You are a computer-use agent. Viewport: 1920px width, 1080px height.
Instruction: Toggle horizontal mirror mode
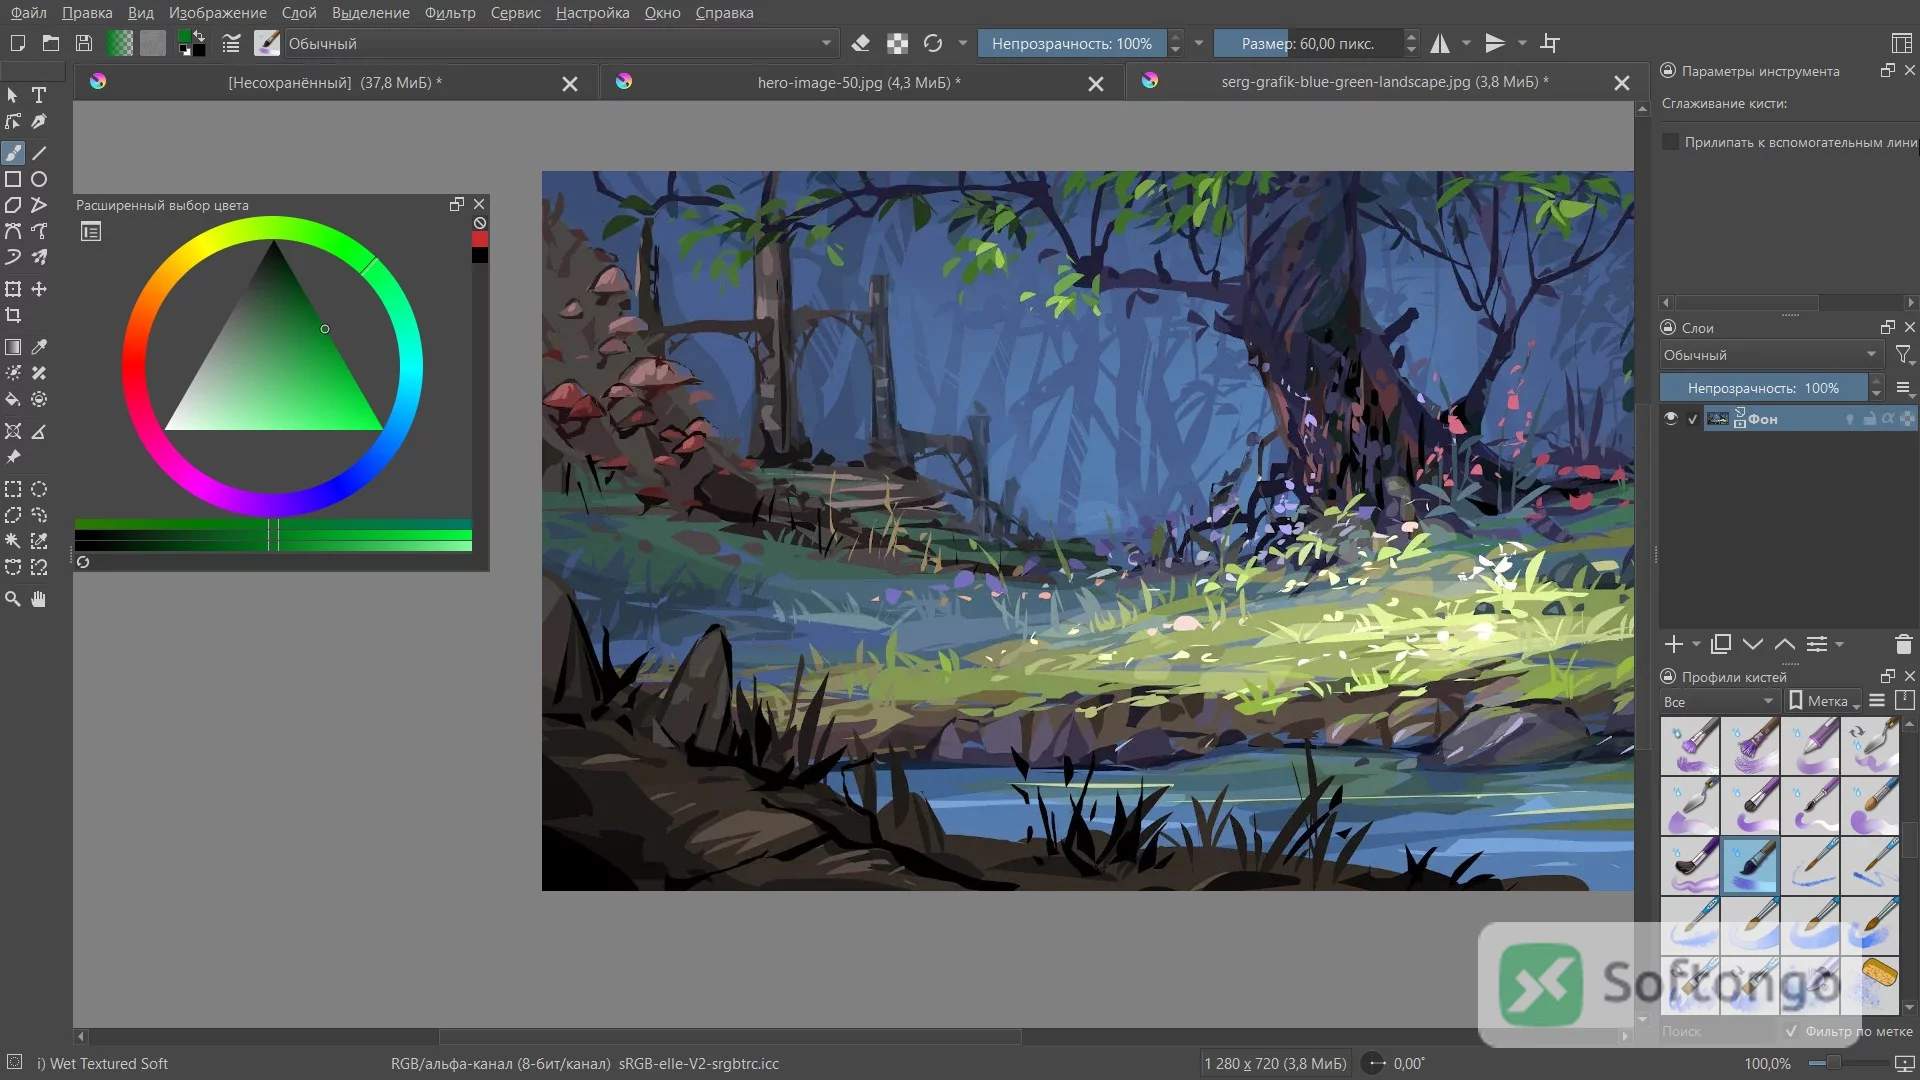tap(1440, 43)
